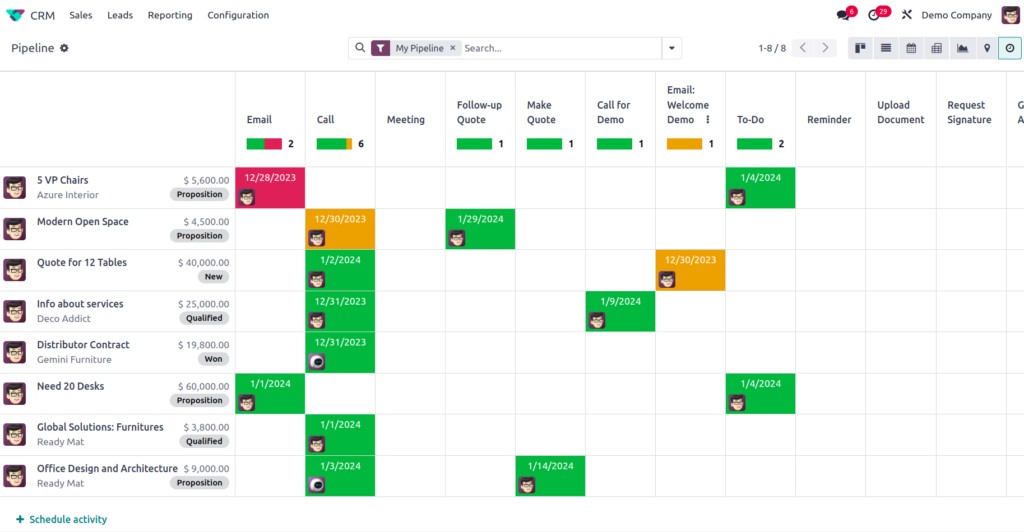Remove the My Pipeline filter

click(x=453, y=48)
